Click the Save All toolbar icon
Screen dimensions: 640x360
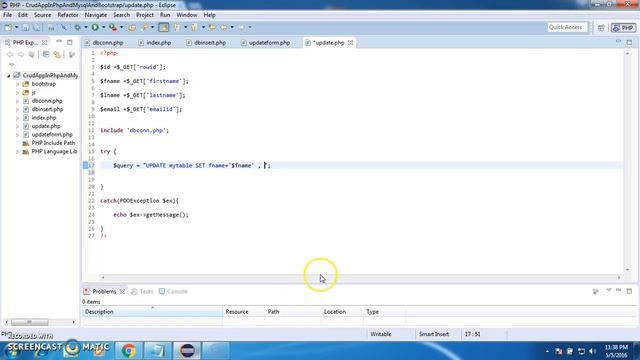[x=36, y=27]
